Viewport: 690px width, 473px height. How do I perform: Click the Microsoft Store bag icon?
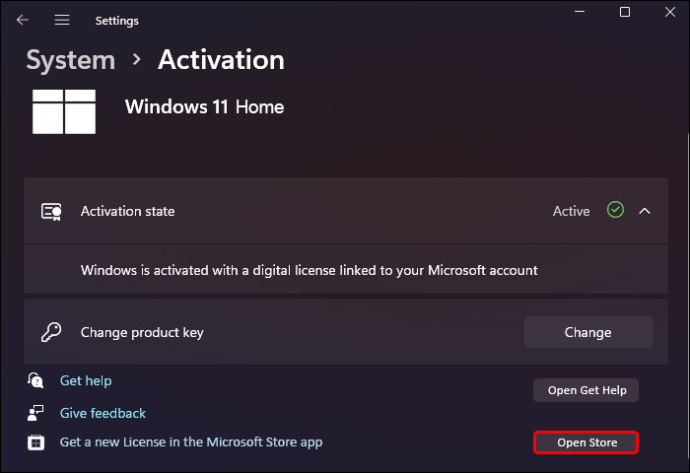click(36, 442)
